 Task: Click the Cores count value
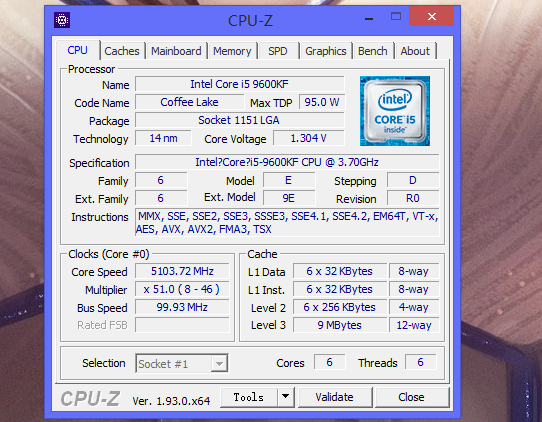coord(329,362)
